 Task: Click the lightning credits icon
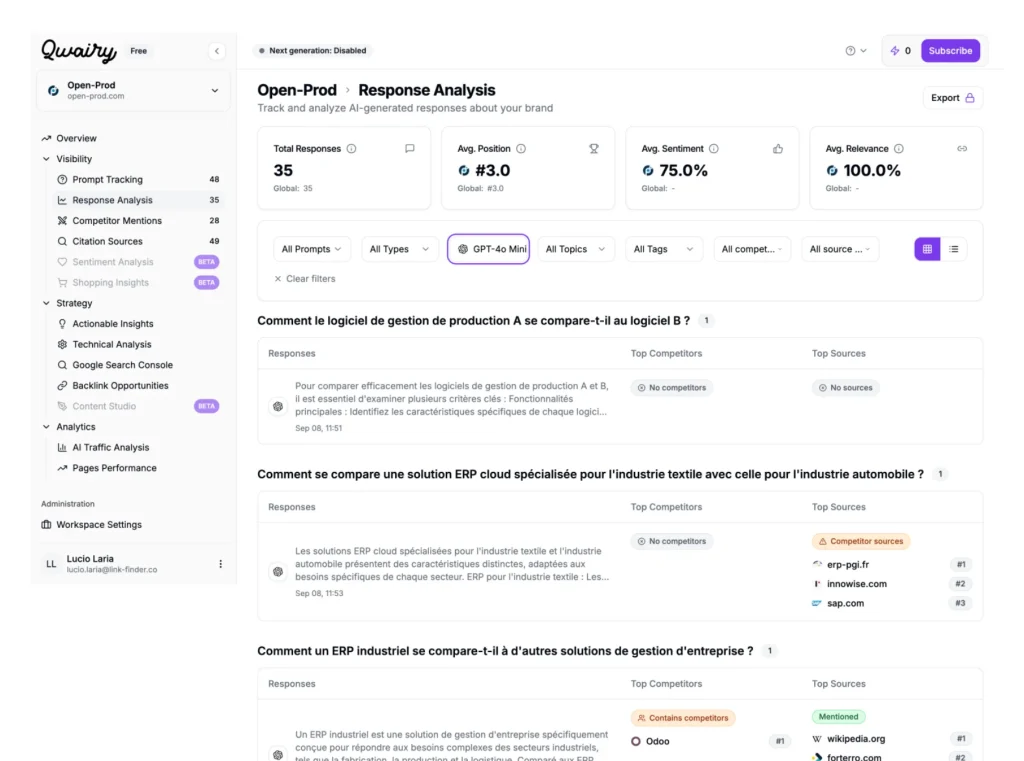coord(895,50)
